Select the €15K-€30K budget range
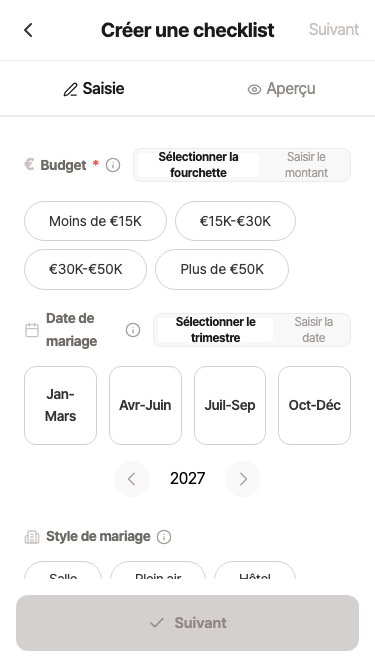375x667 pixels. pyautogui.click(x=235, y=221)
